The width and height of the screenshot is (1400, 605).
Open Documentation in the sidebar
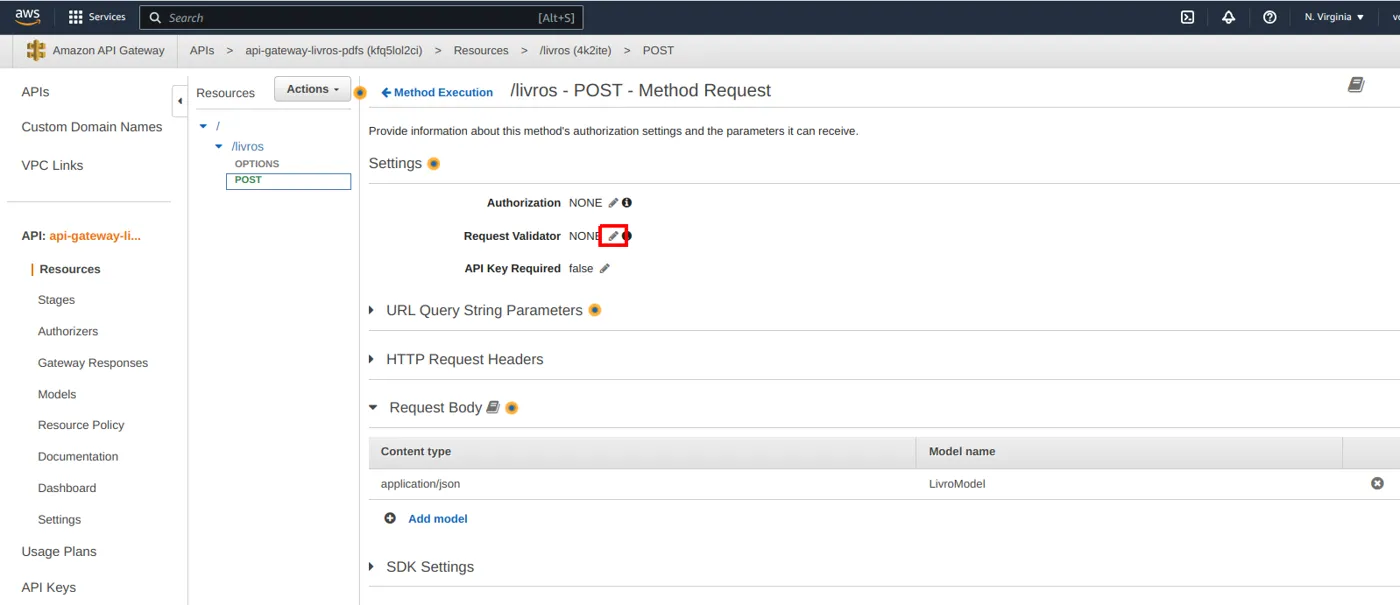click(x=78, y=456)
